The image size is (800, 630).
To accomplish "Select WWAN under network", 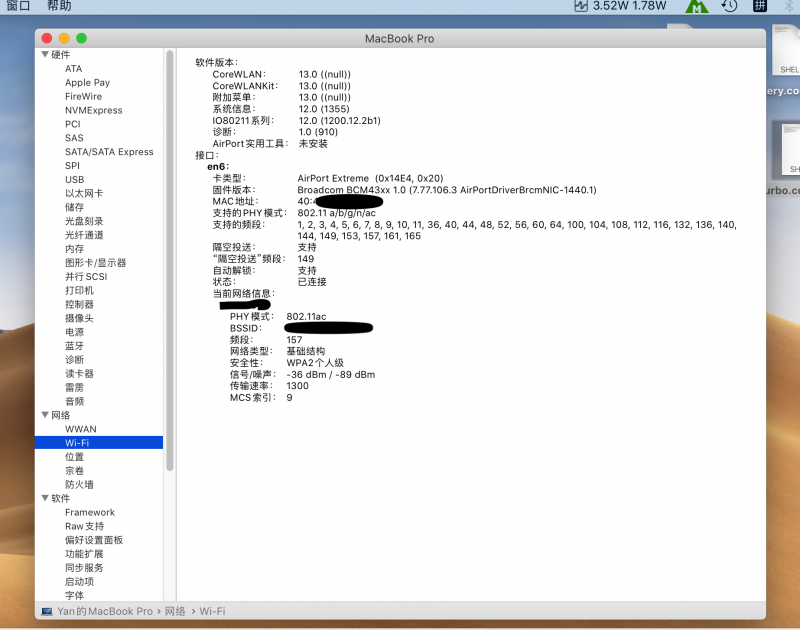I will click(x=81, y=429).
